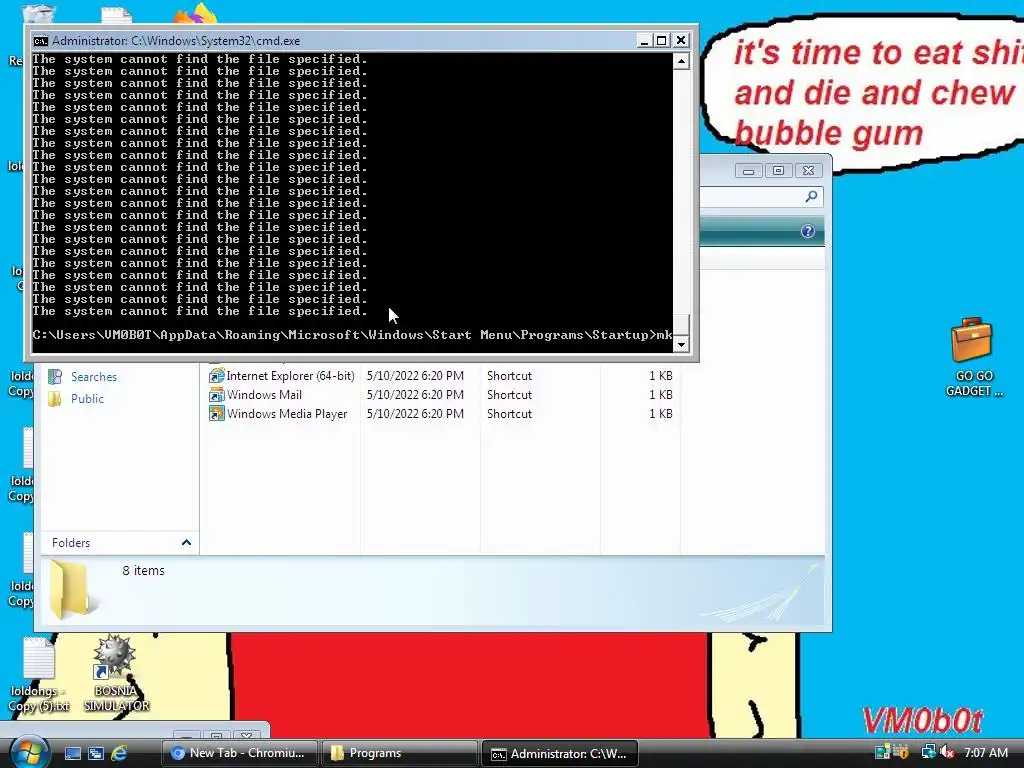
Task: Close the Explorer Programs window
Action: tap(808, 170)
